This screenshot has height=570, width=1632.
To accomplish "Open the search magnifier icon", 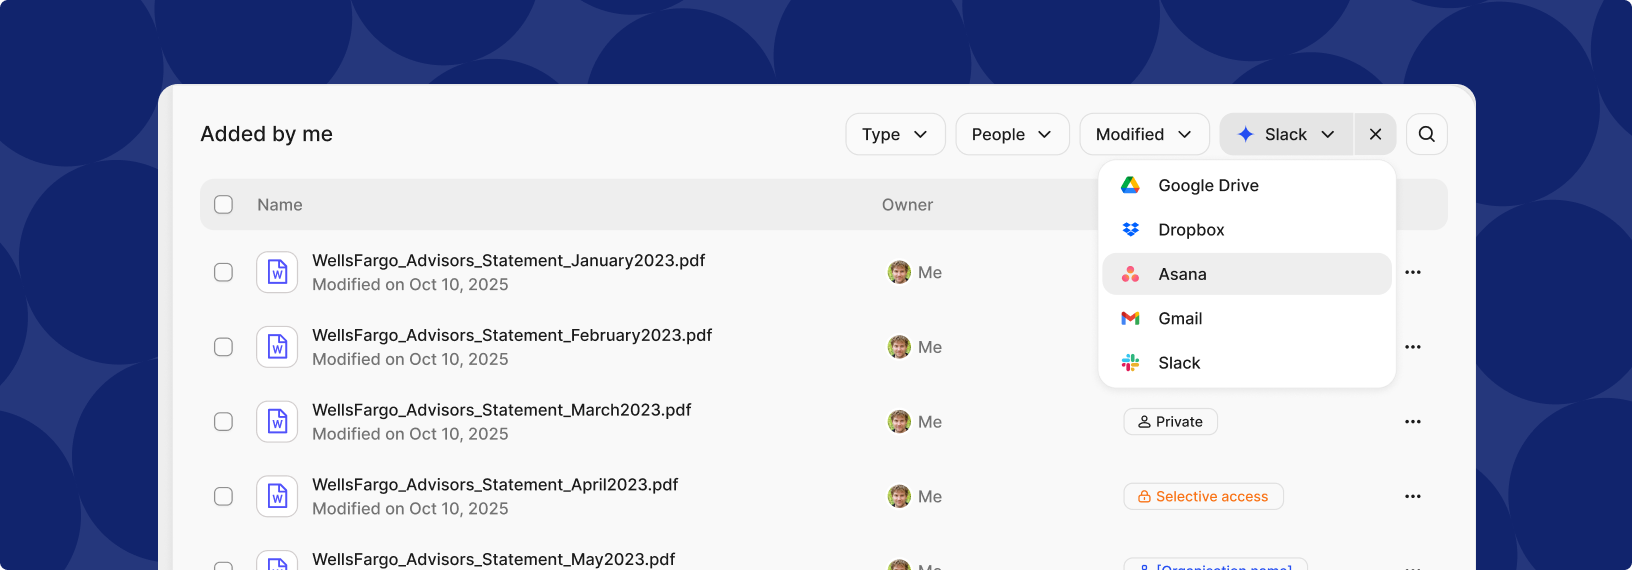I will coord(1426,134).
